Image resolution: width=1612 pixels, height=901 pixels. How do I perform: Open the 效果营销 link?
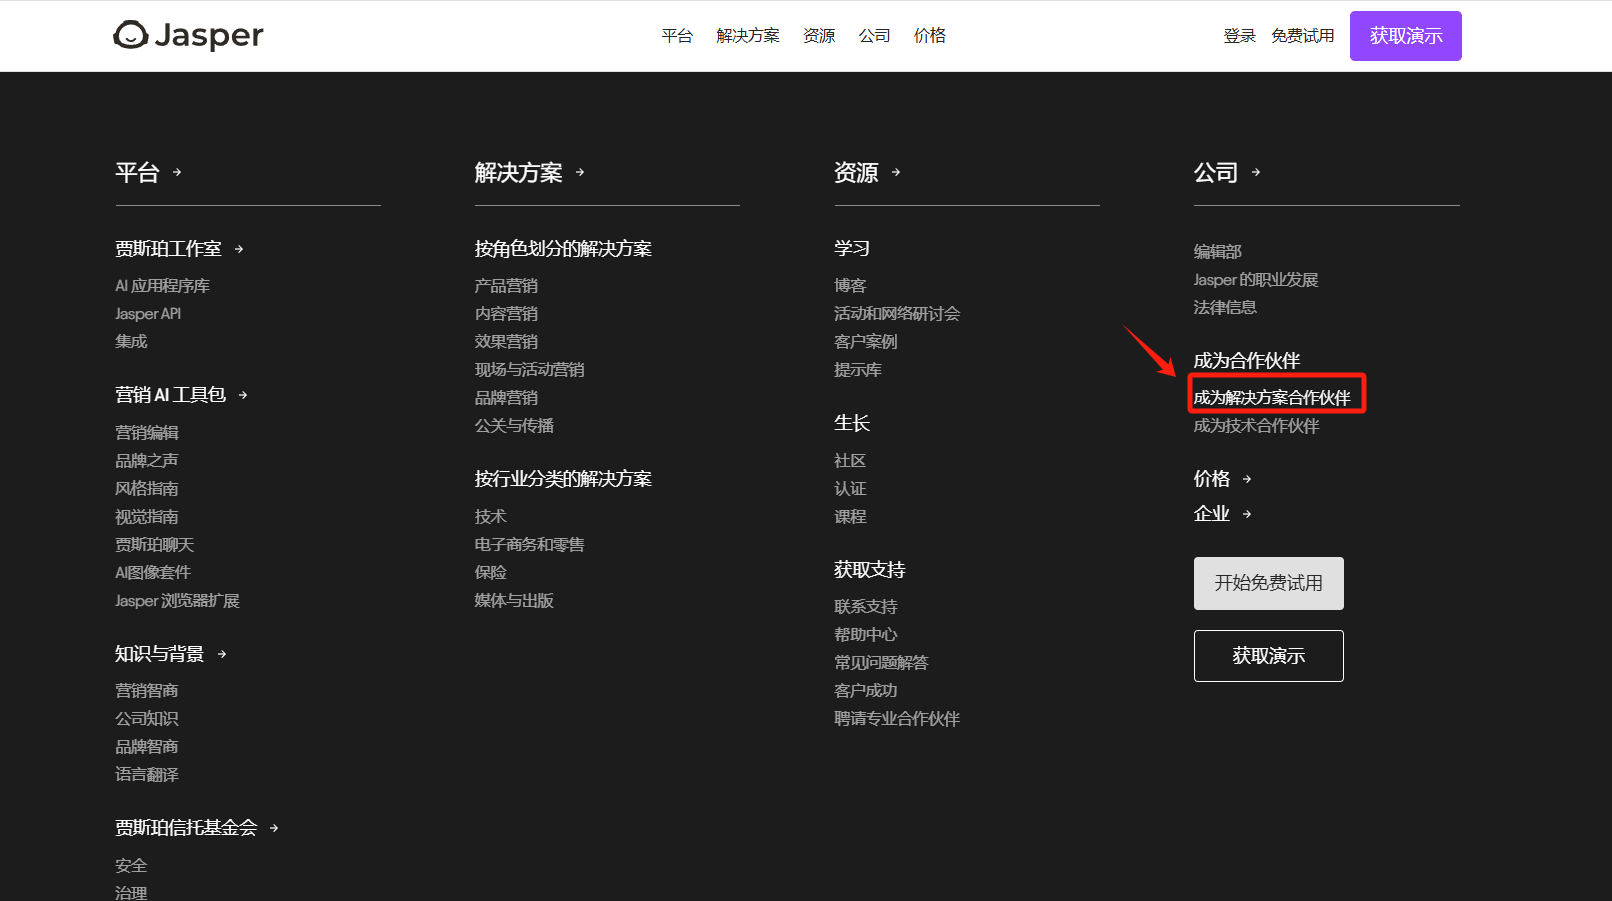[506, 342]
